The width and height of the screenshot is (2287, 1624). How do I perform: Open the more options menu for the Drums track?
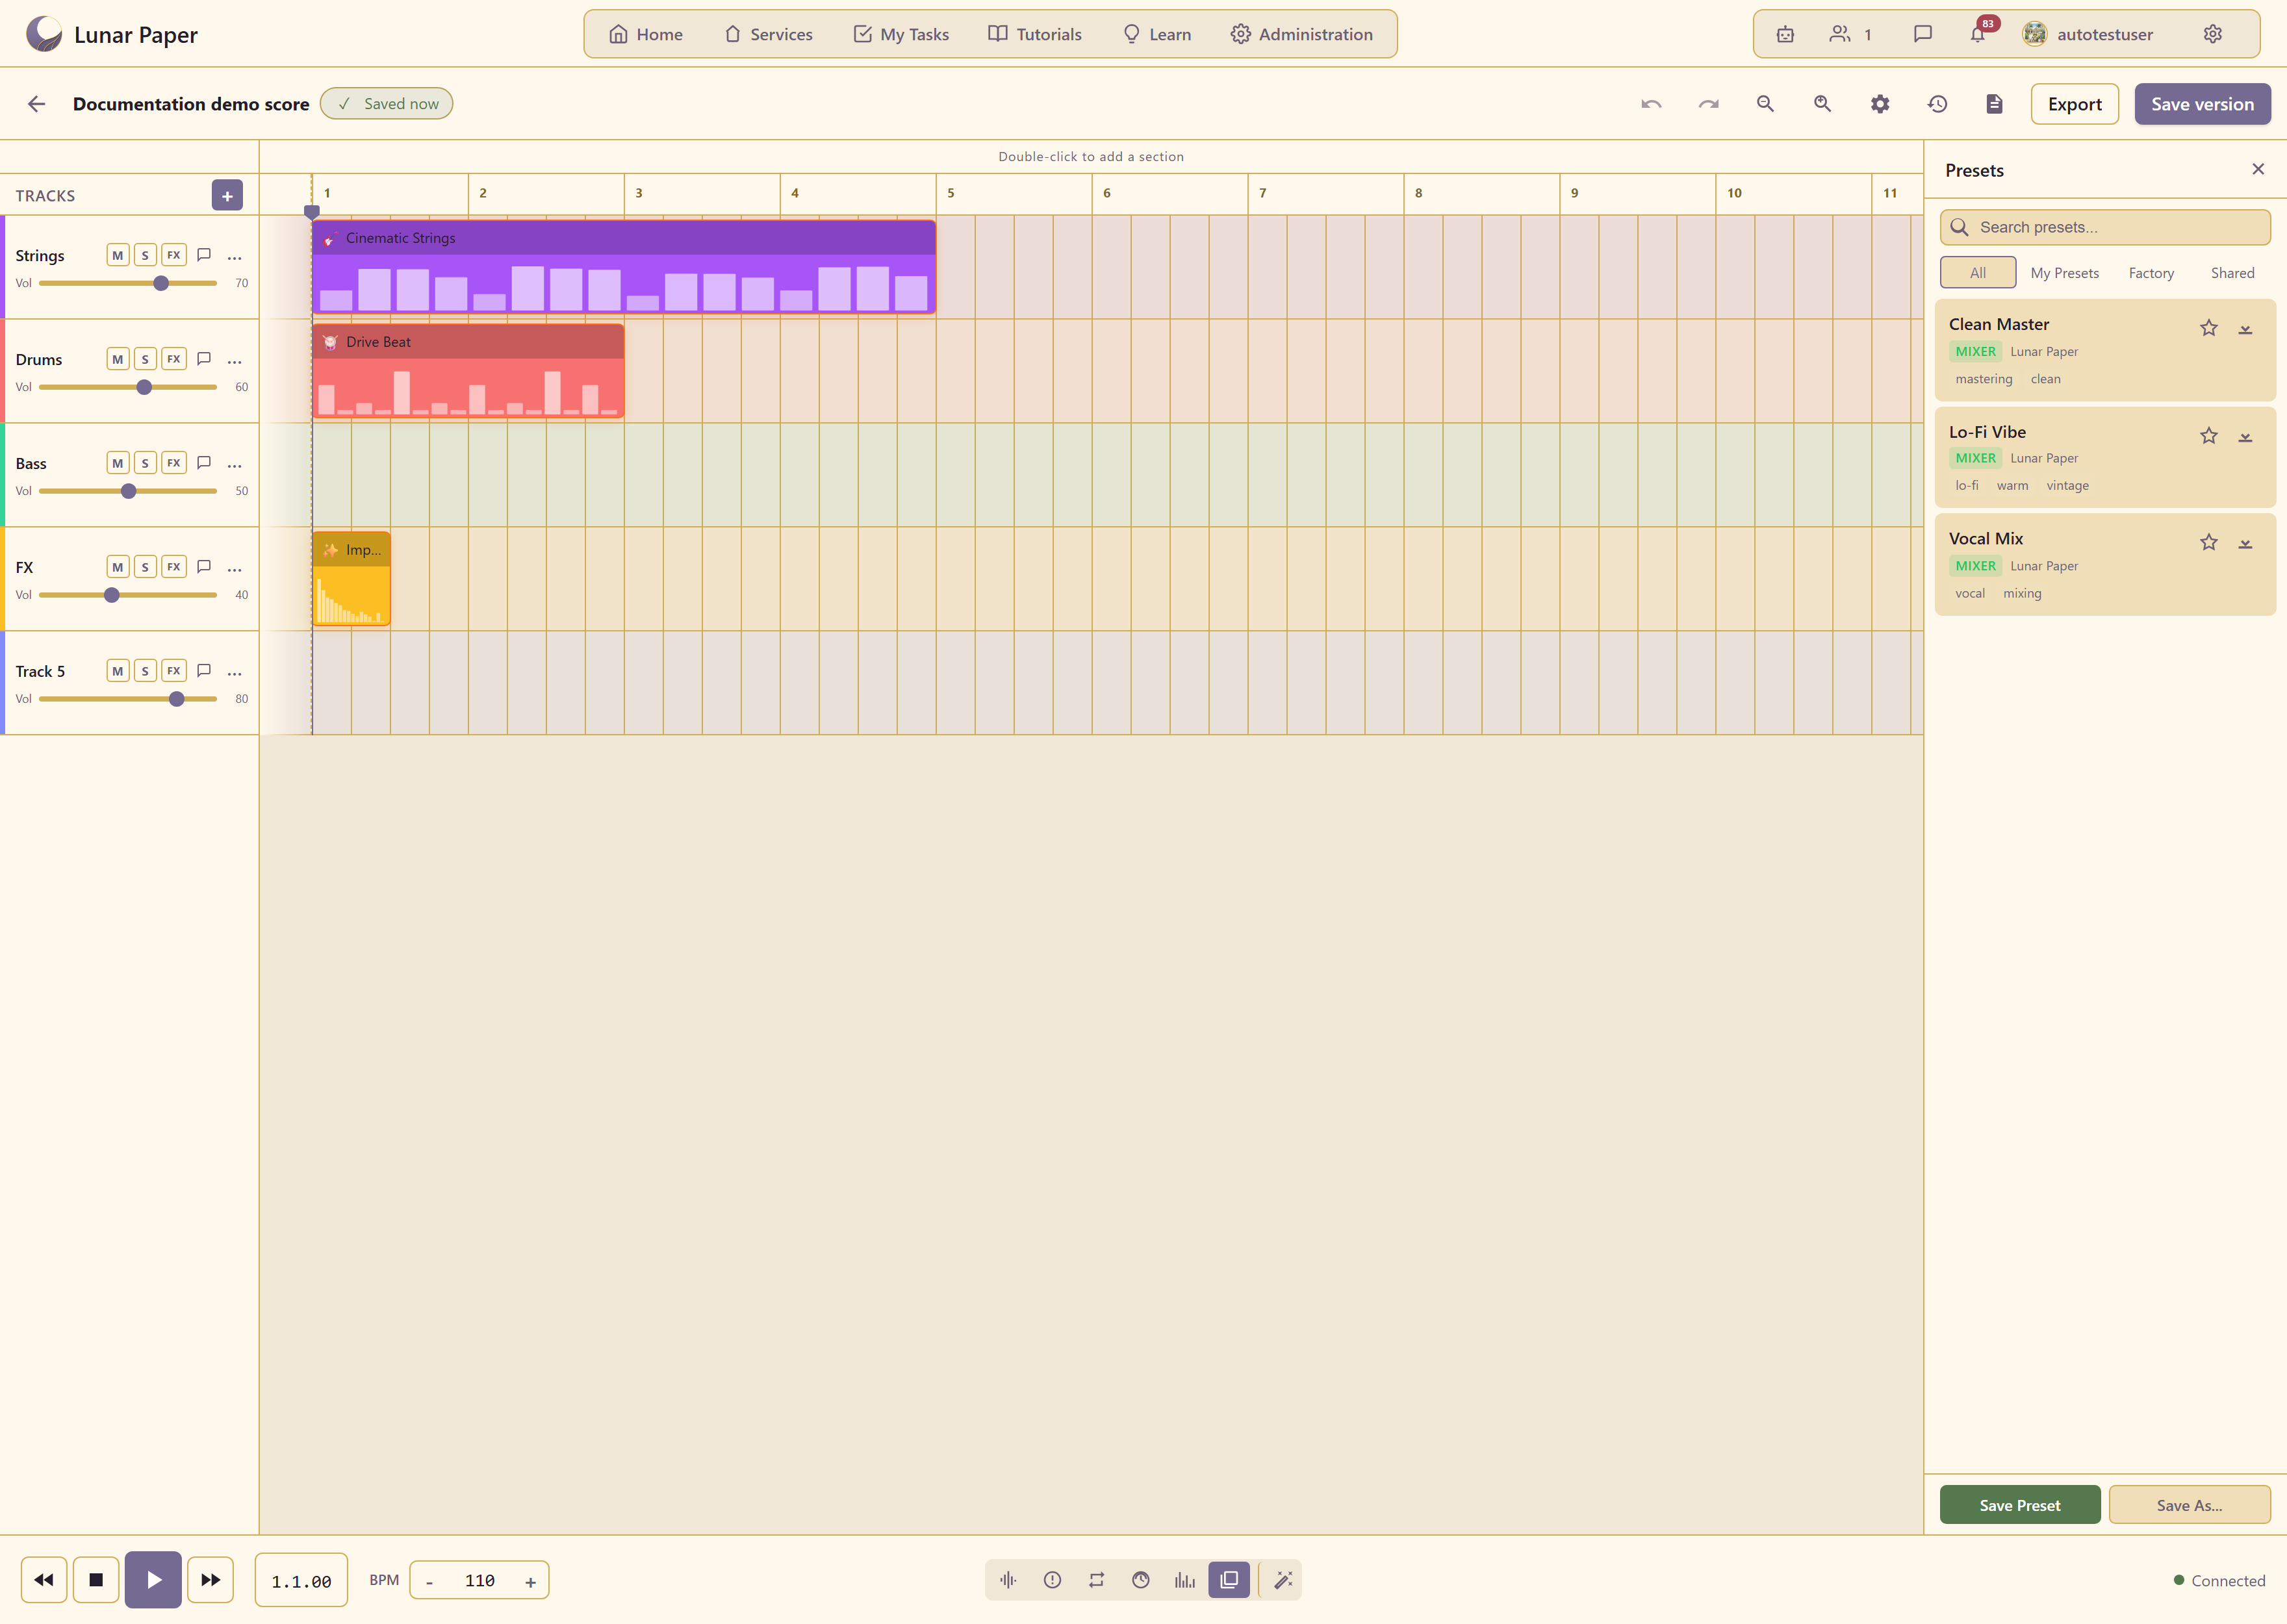point(235,361)
